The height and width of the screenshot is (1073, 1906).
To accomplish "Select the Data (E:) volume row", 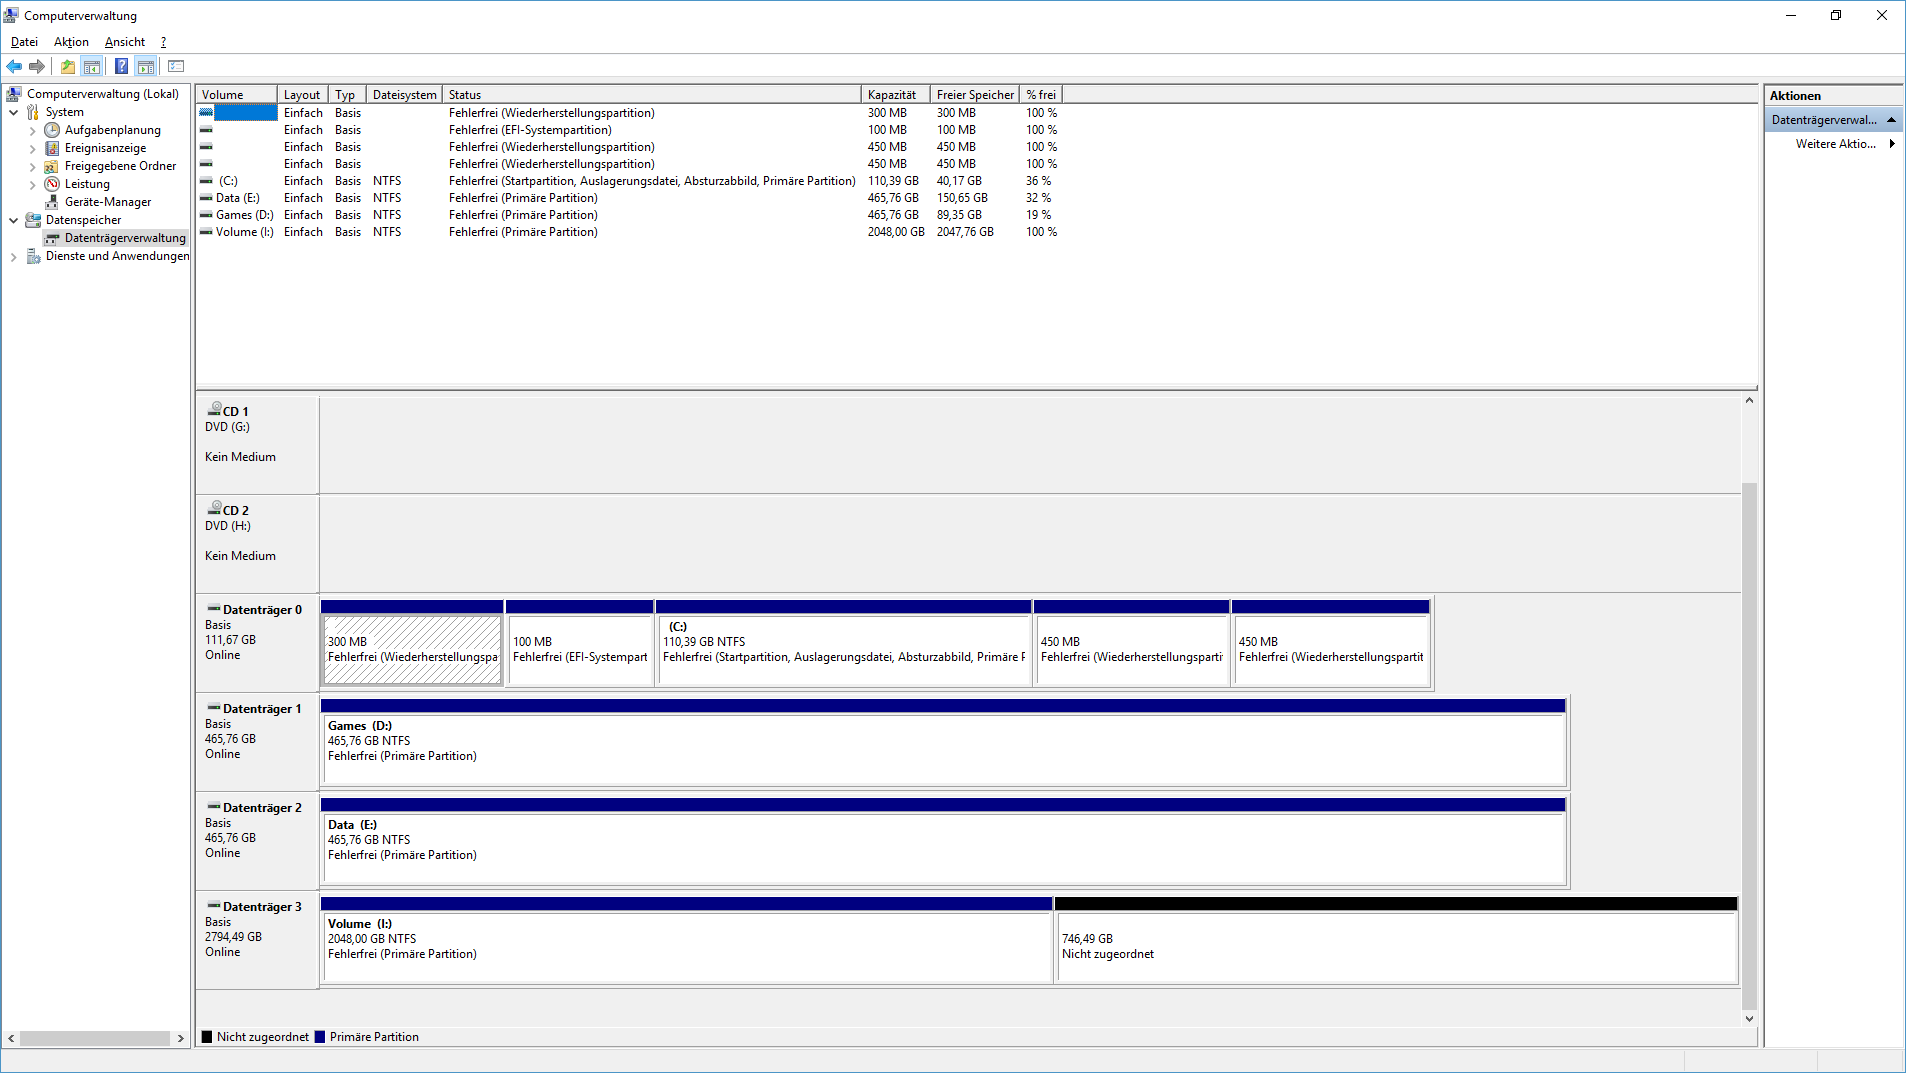I will (x=628, y=198).
